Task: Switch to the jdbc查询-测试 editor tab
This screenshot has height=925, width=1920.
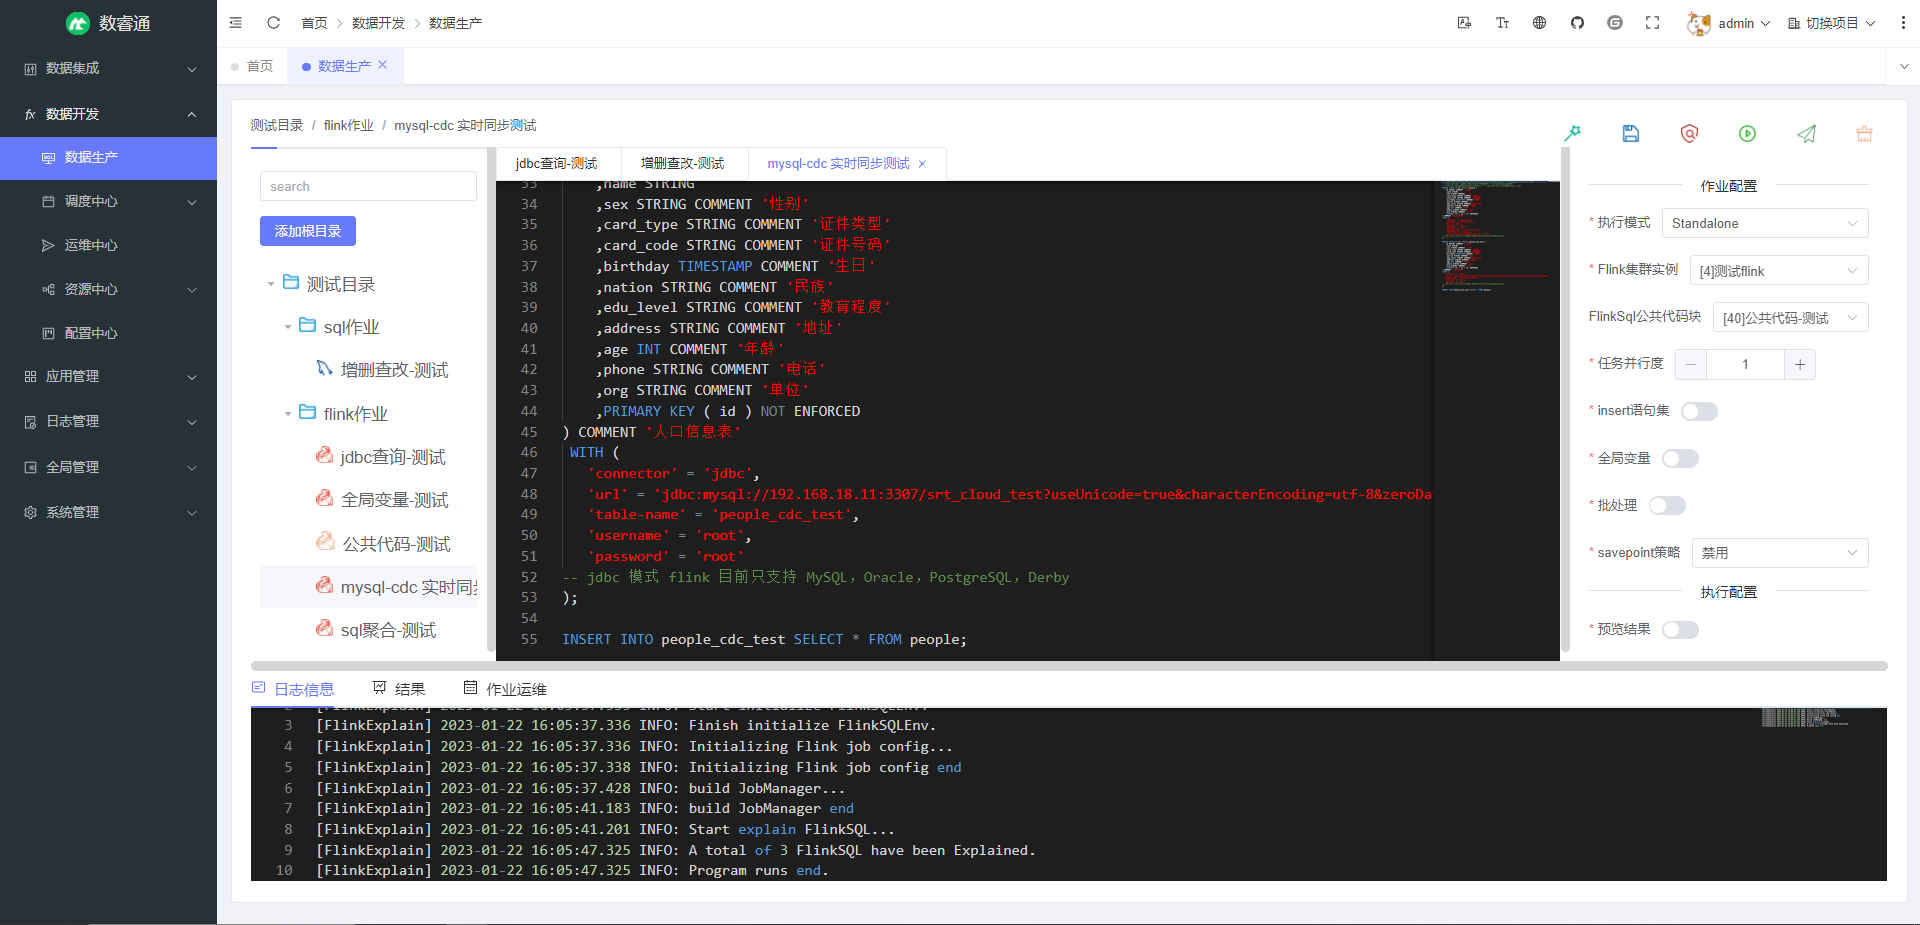Action: 557,164
